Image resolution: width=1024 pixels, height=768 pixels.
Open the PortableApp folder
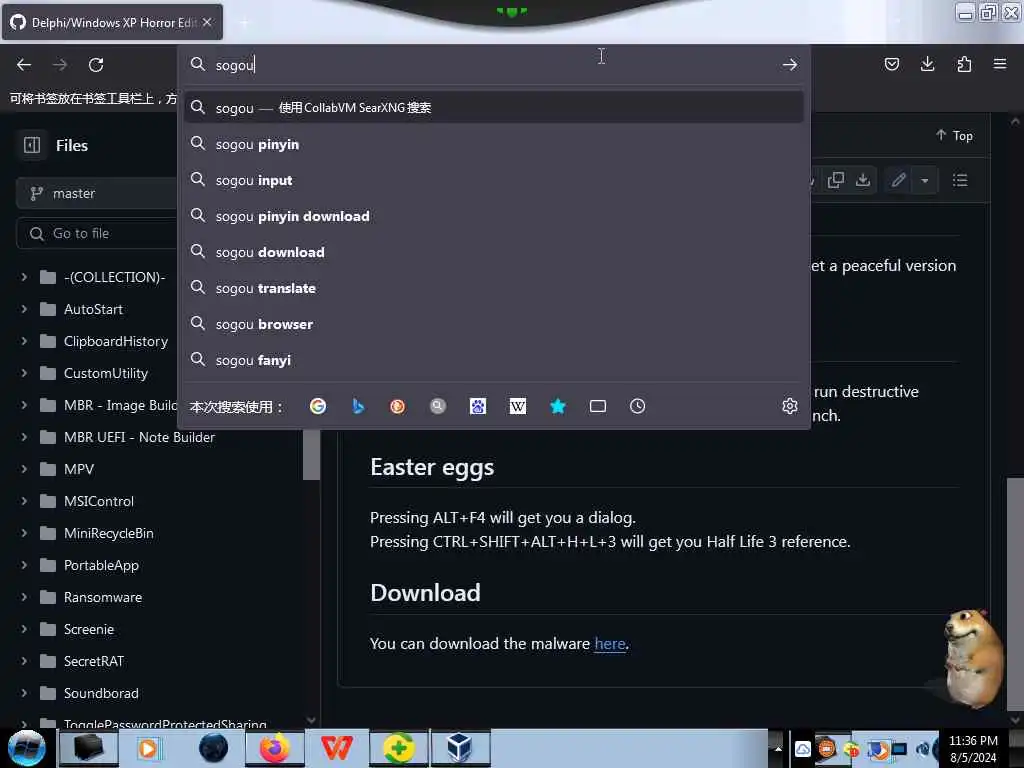click(101, 565)
